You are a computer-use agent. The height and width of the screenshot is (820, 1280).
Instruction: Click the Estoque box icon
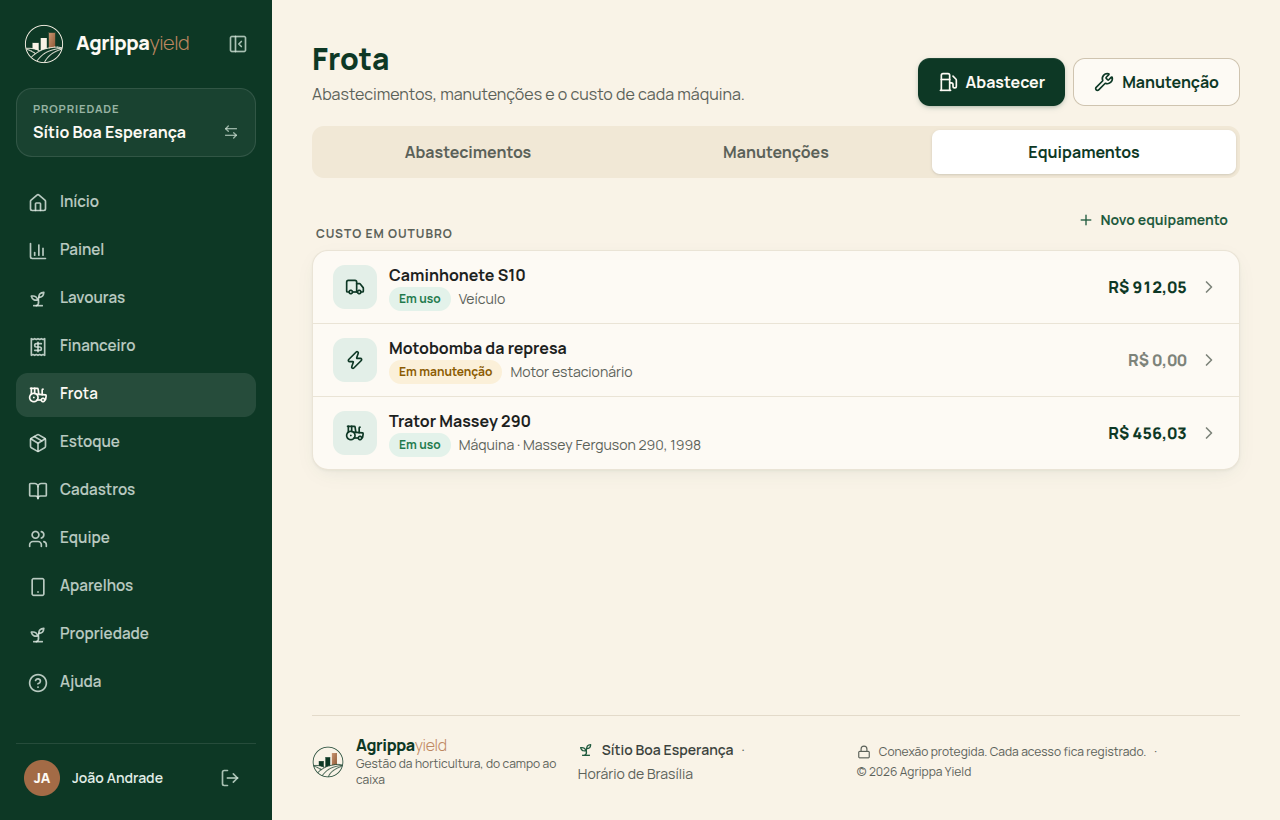click(x=38, y=442)
